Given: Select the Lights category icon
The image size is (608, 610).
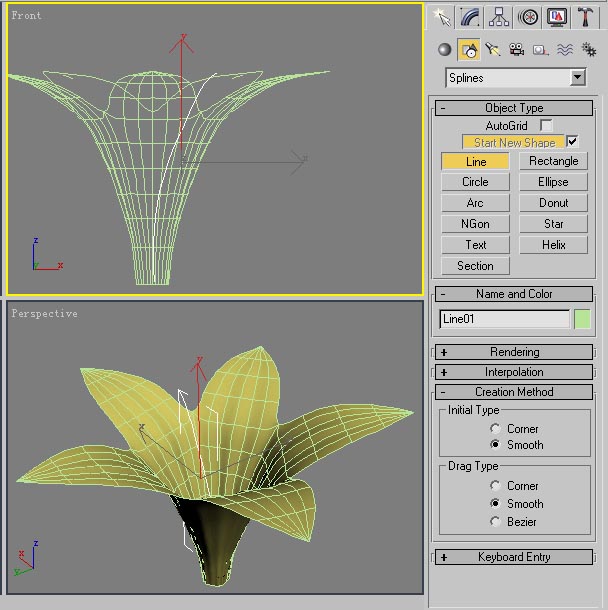Looking at the screenshot, I should [x=493, y=49].
